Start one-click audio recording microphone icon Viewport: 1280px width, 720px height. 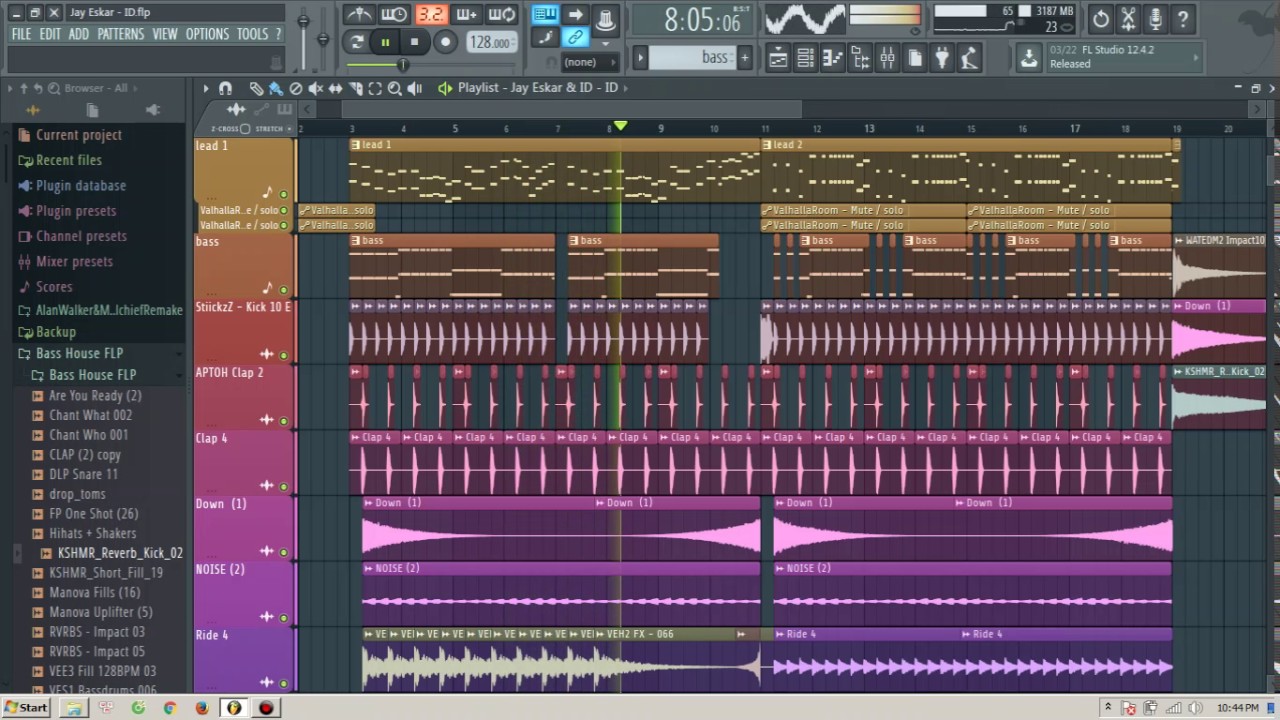[x=1155, y=18]
